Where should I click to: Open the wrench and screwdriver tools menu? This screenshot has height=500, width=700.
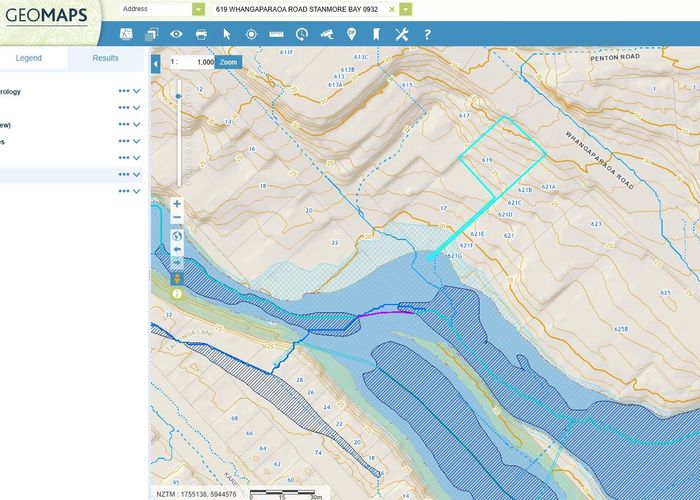tap(402, 34)
